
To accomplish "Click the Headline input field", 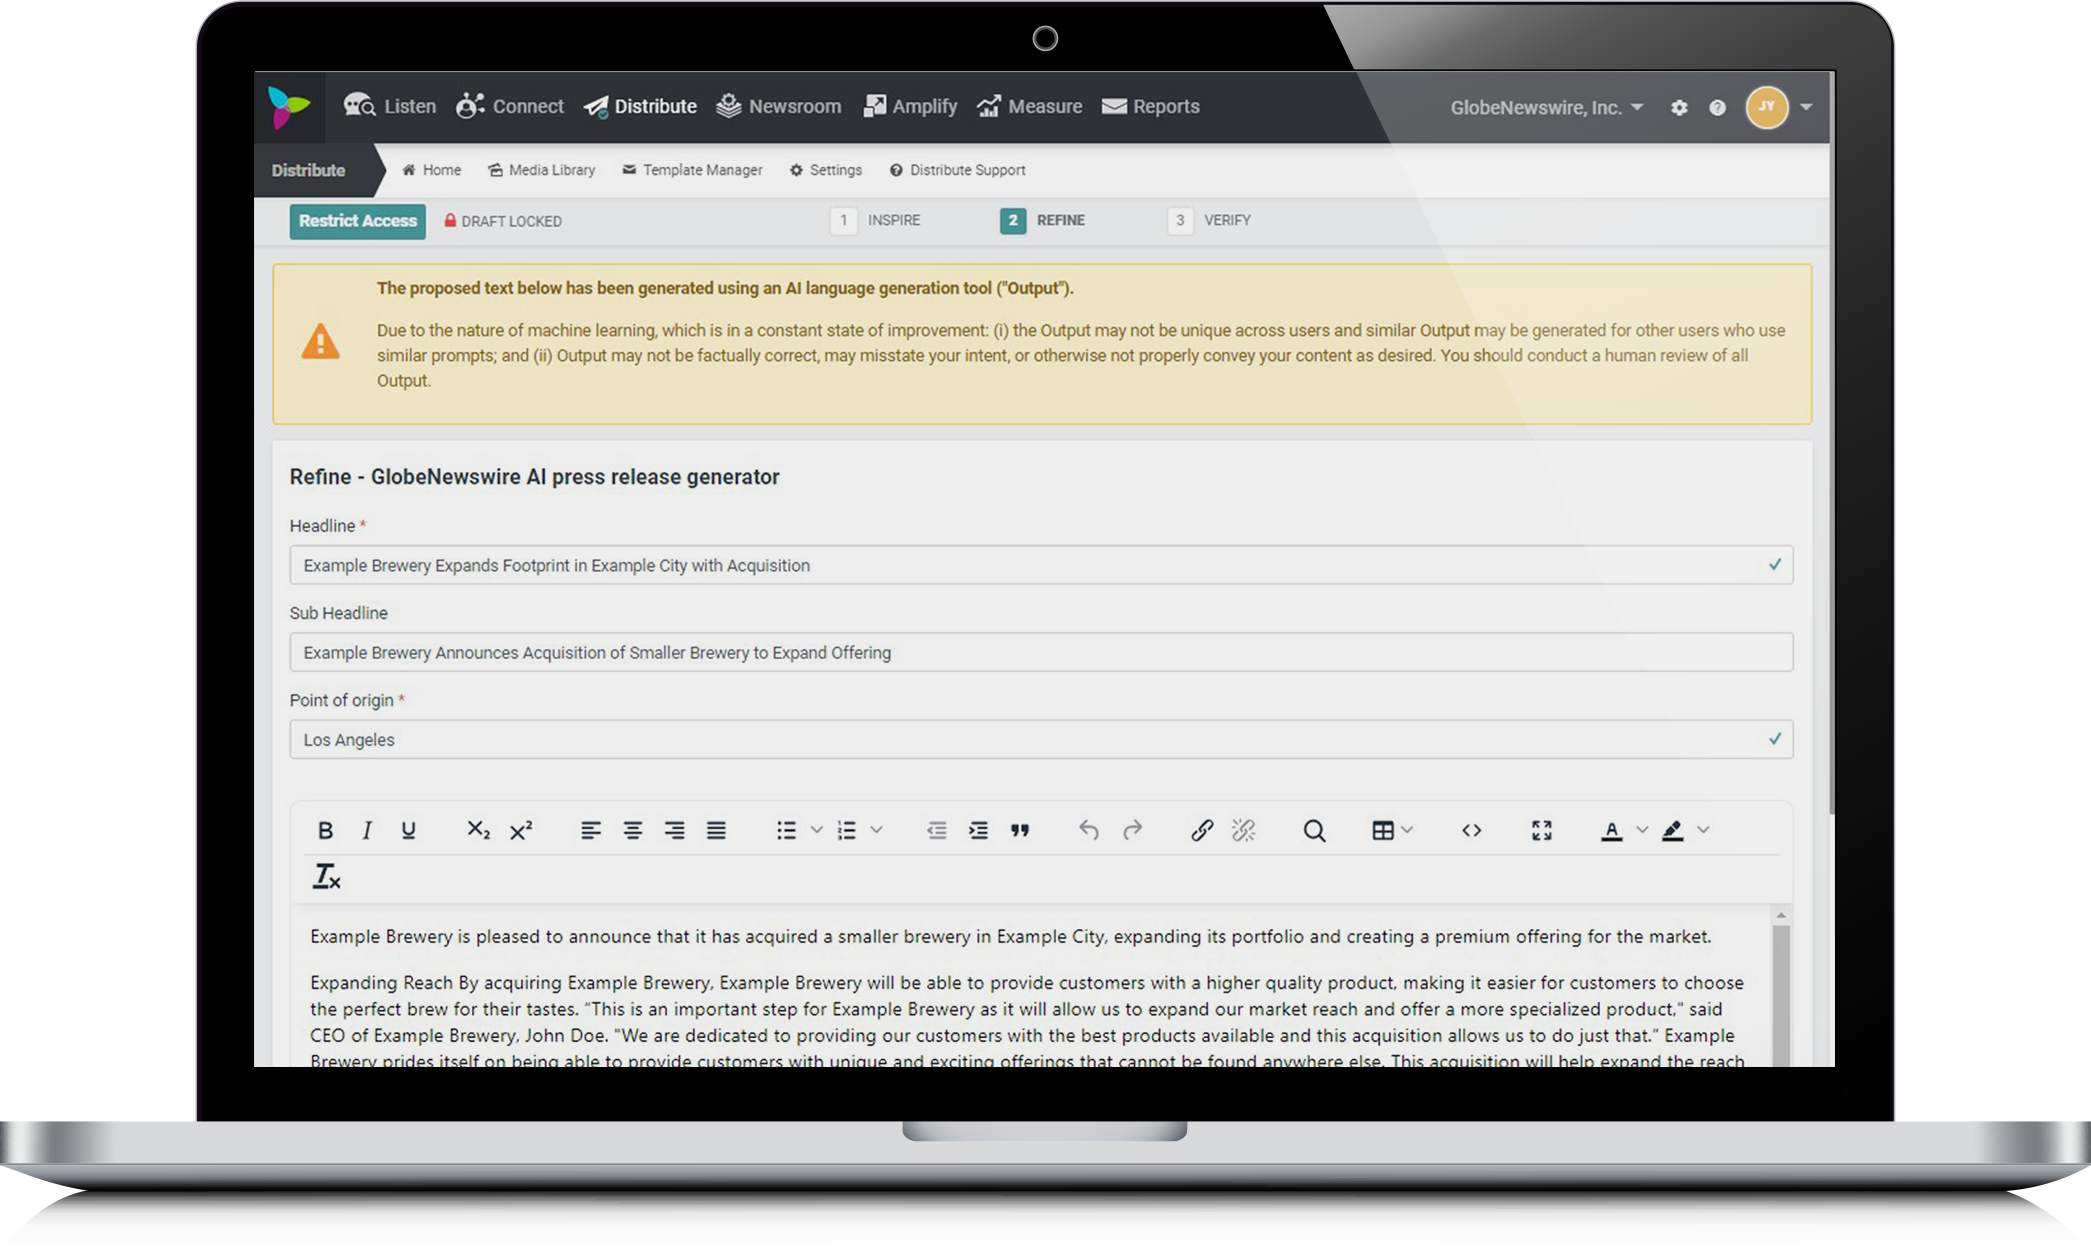I will [x=1041, y=565].
